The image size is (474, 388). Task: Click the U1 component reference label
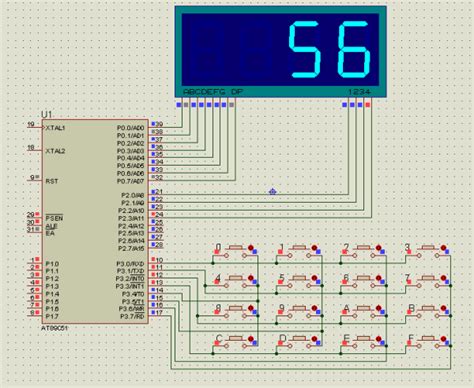(x=46, y=114)
